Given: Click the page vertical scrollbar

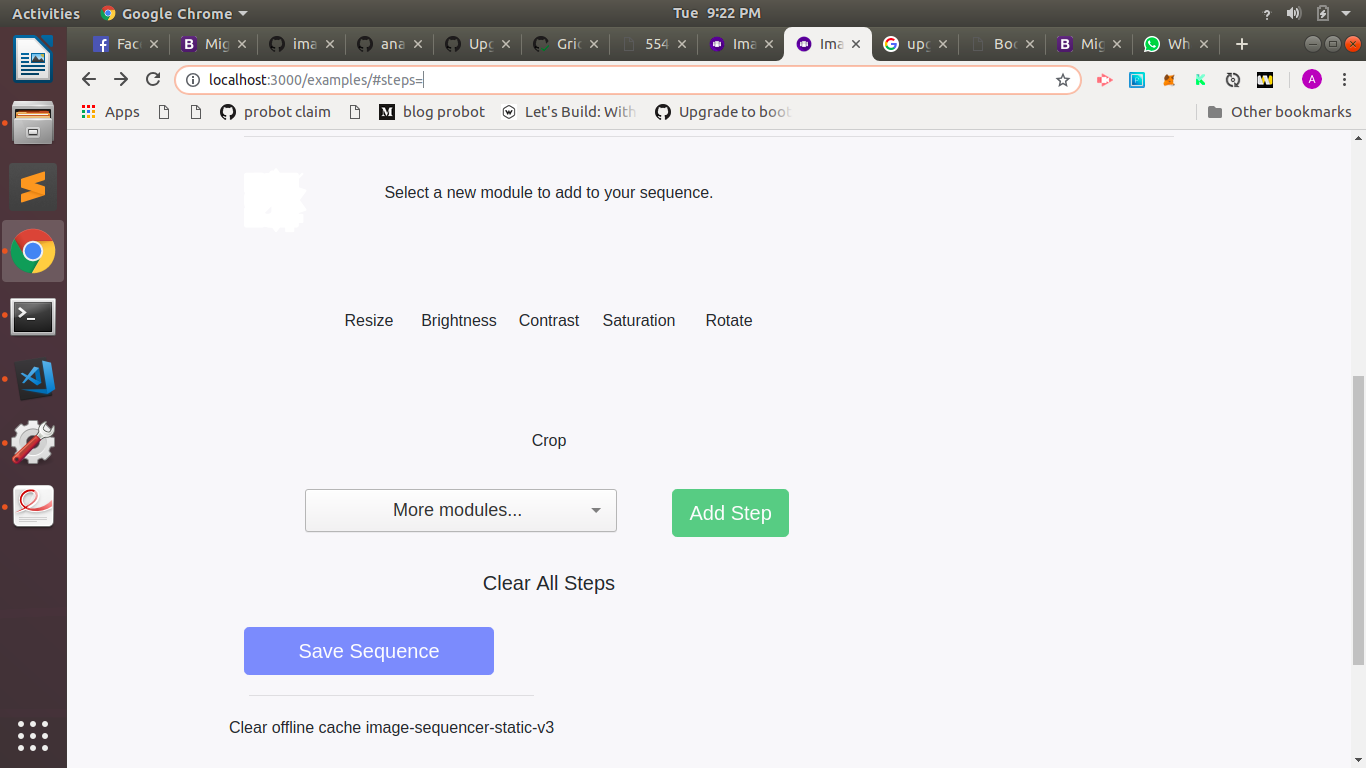Looking at the screenshot, I should pos(1357,520).
